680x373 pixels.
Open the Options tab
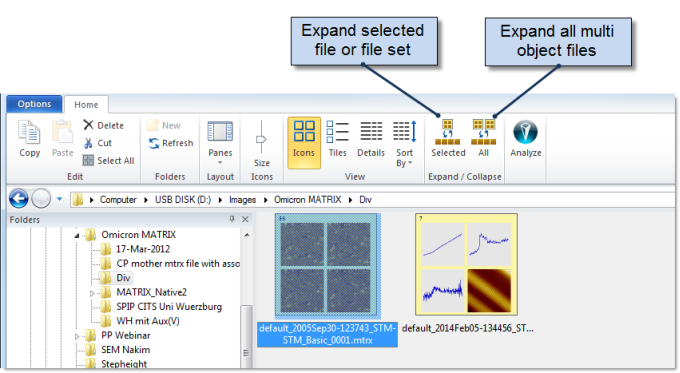tap(34, 104)
